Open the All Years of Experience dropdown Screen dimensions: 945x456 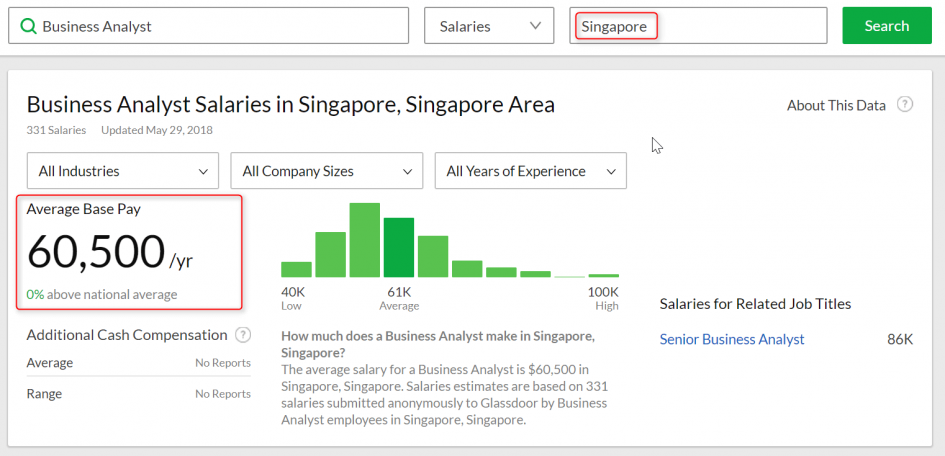pos(530,171)
